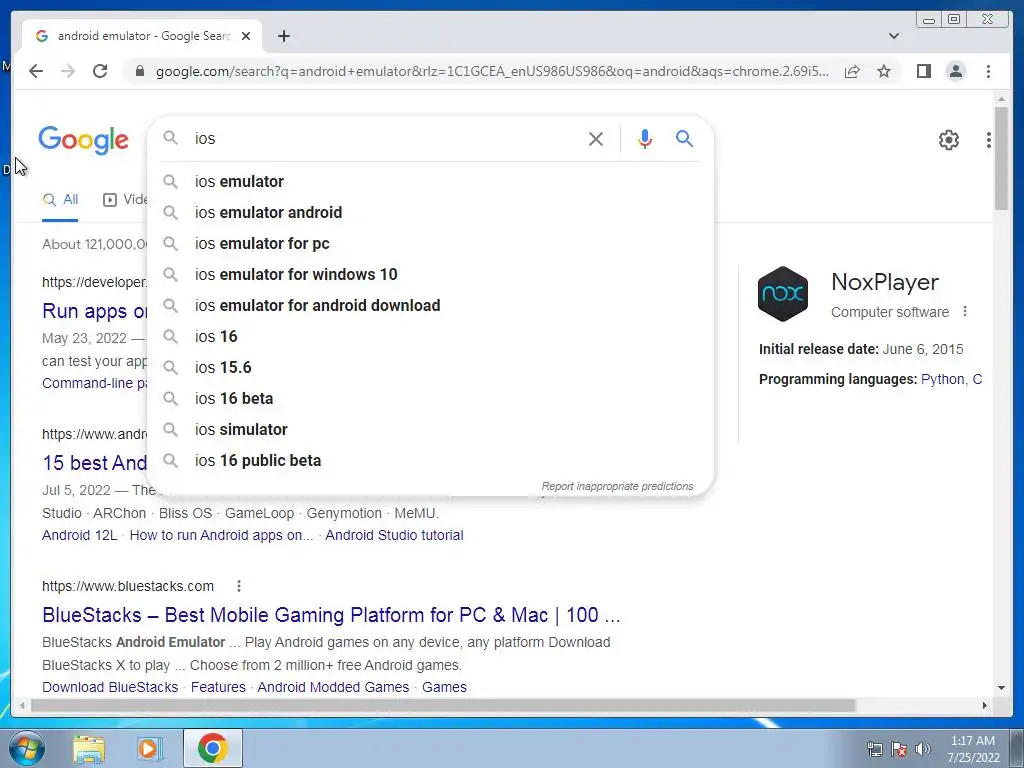Select suggestion 'ios emulator android'
Image resolution: width=1024 pixels, height=768 pixels.
tap(431, 212)
